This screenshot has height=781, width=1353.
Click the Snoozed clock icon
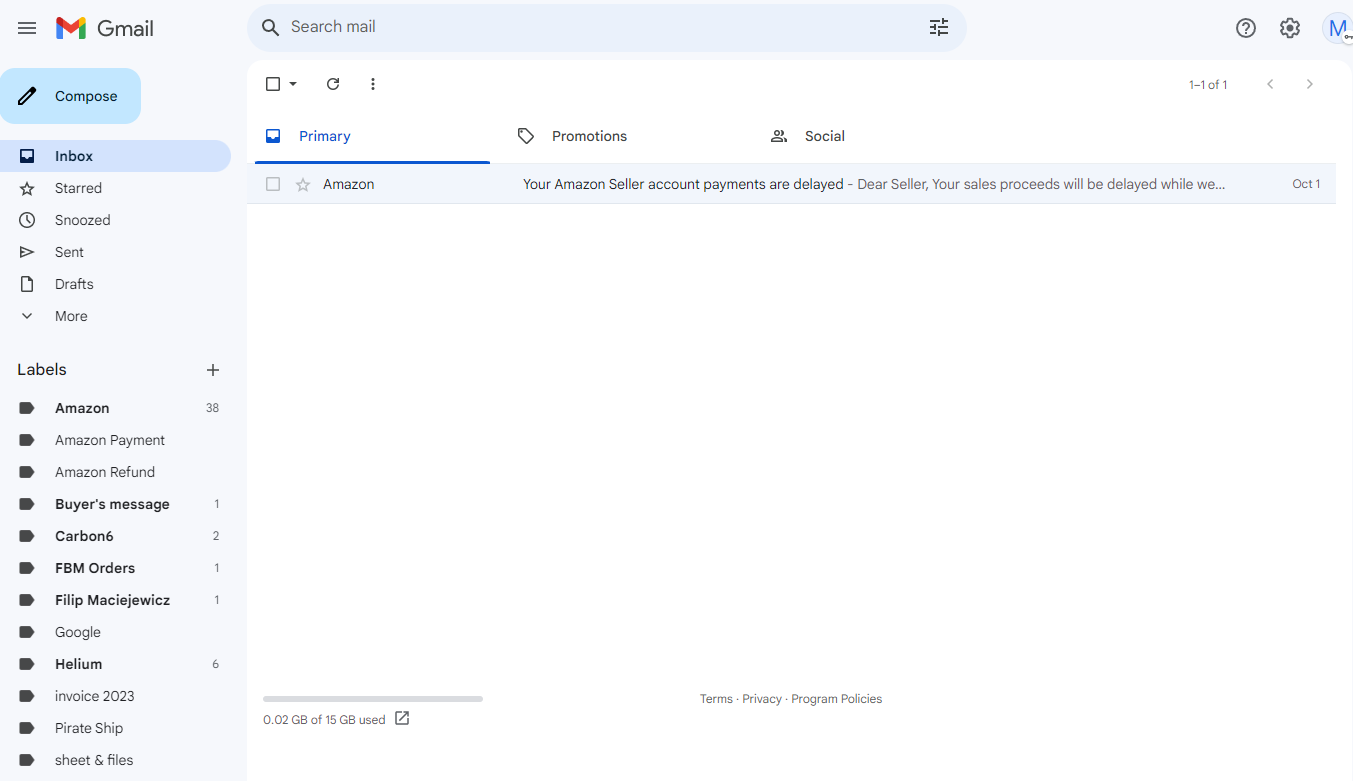[x=27, y=220]
